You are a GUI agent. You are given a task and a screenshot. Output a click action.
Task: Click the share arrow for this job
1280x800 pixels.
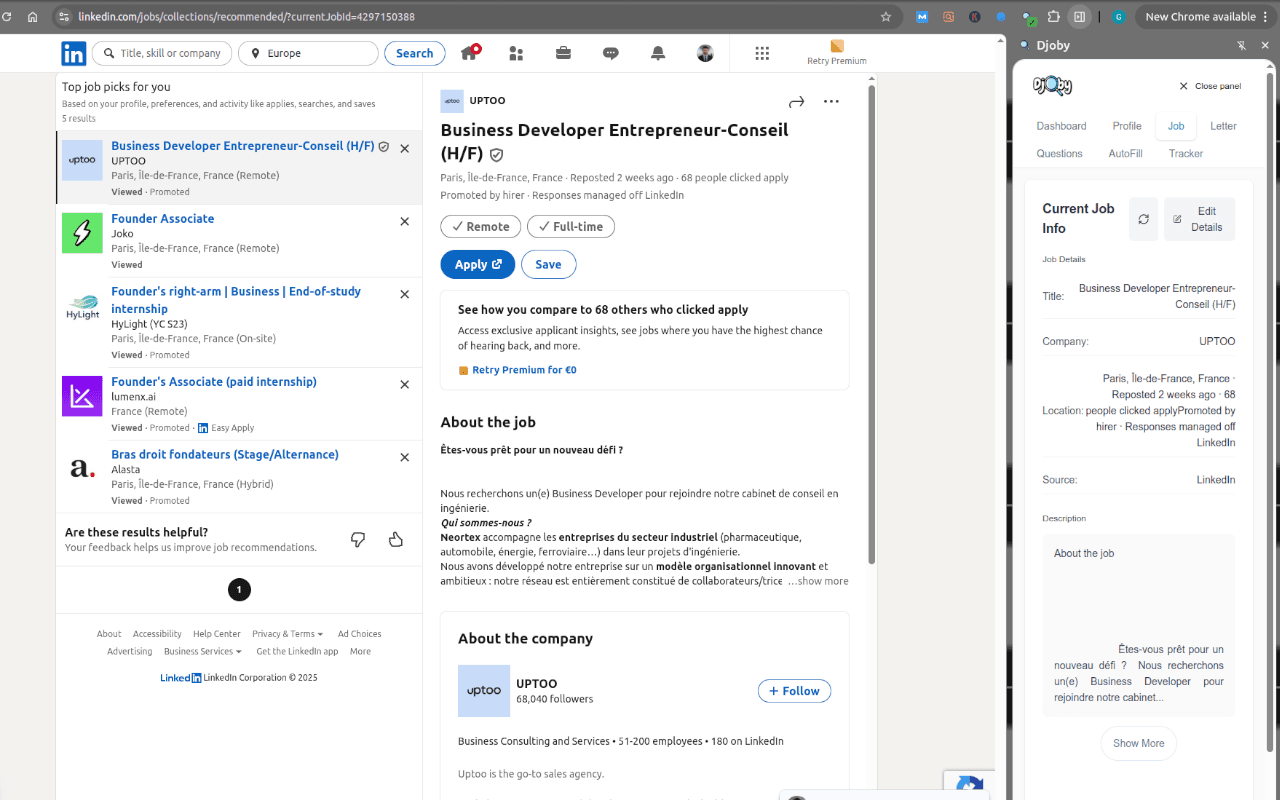pyautogui.click(x=796, y=101)
